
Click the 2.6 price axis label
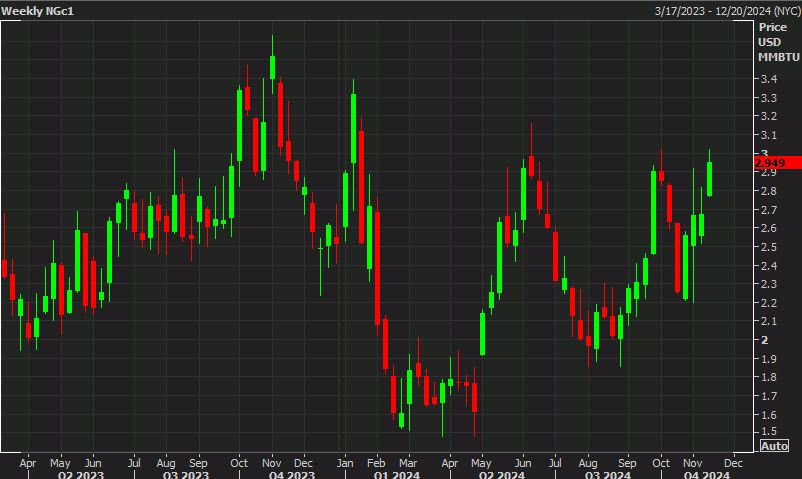click(x=769, y=228)
